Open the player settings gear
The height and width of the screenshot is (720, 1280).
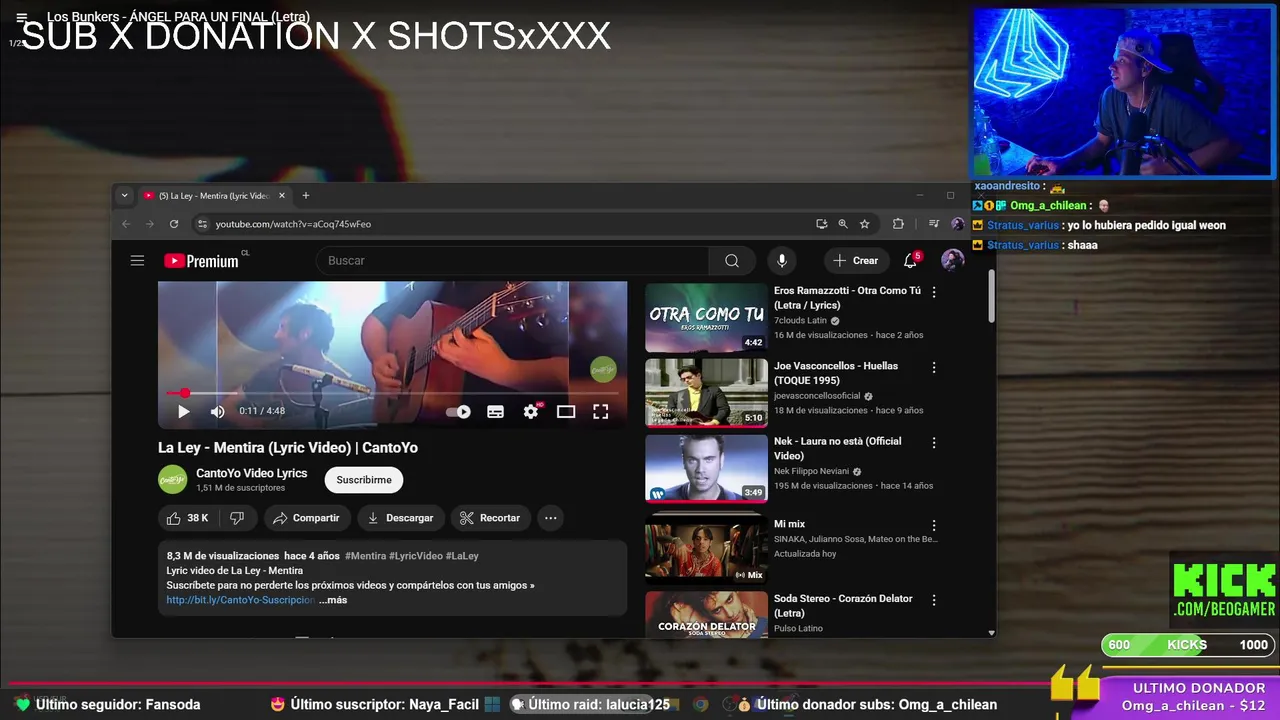click(531, 411)
